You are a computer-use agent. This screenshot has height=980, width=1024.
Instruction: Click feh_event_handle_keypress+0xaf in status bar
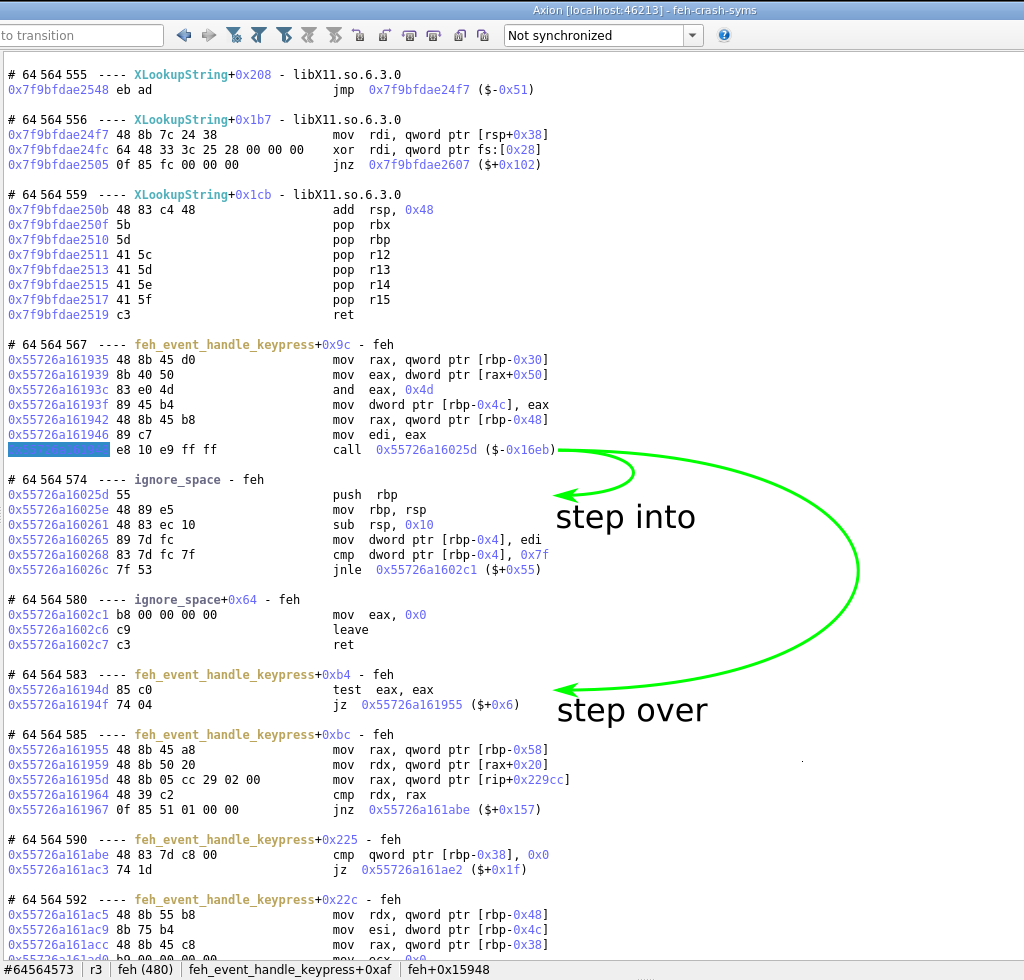pos(290,969)
